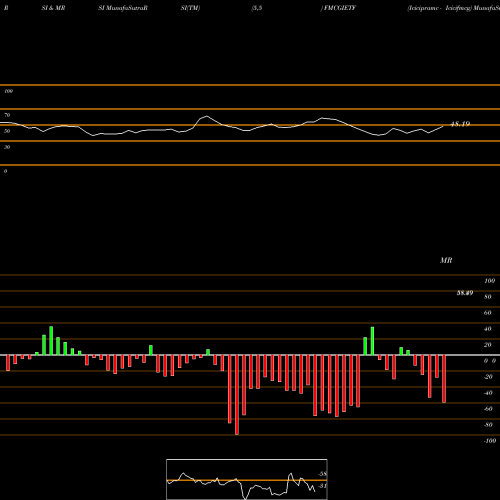The height and width of the screenshot is (500, 500).
Task: Select the 80 label on MR scale
Action: pos(488,297)
